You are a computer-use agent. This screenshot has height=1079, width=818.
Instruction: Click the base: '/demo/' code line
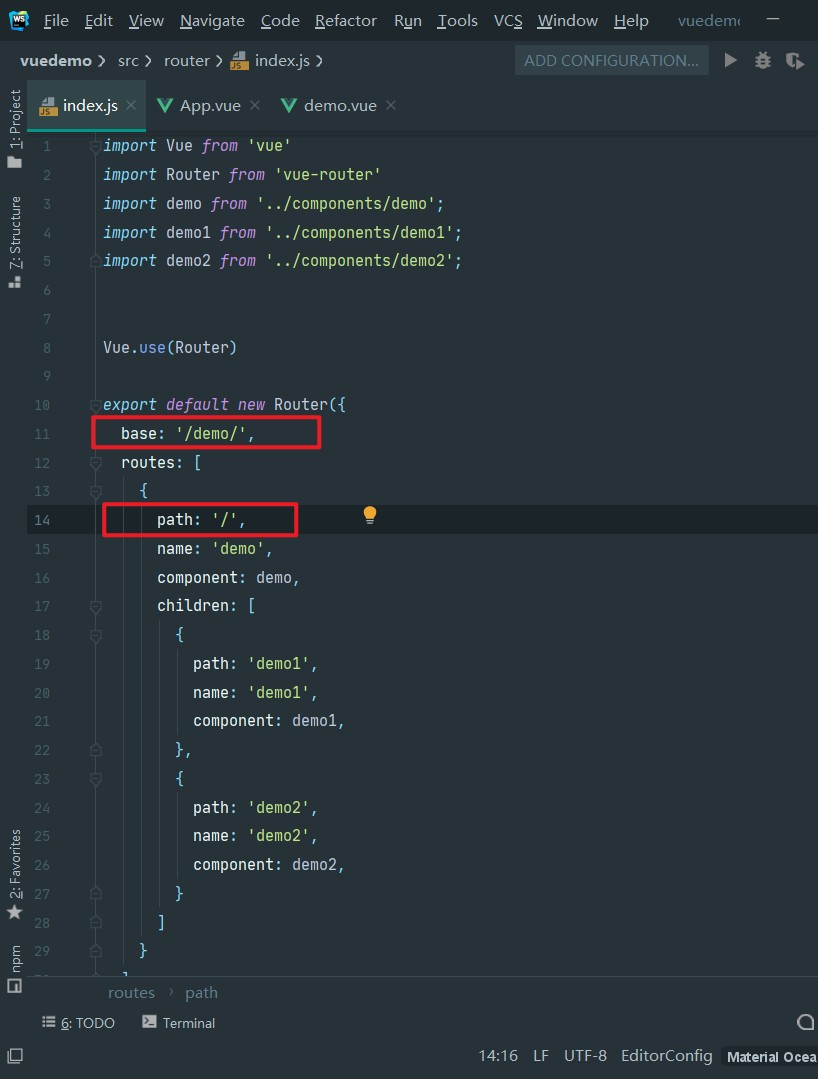point(188,434)
